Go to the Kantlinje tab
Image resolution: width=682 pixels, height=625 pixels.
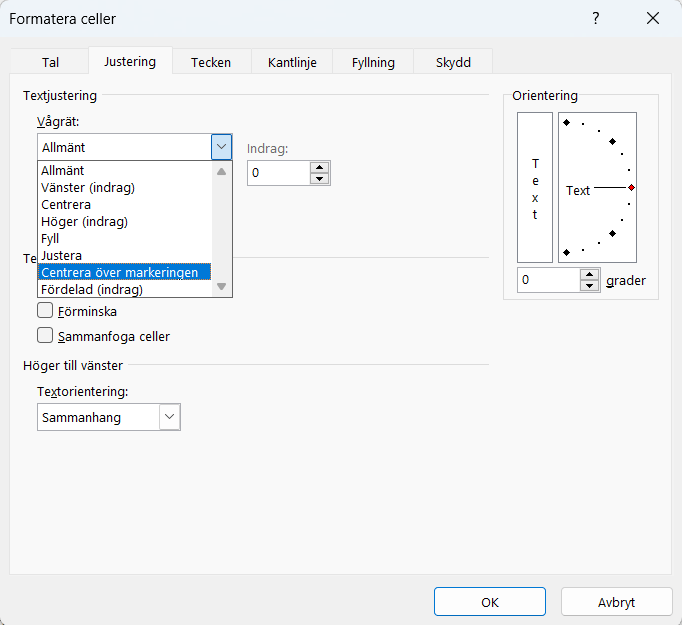point(292,62)
